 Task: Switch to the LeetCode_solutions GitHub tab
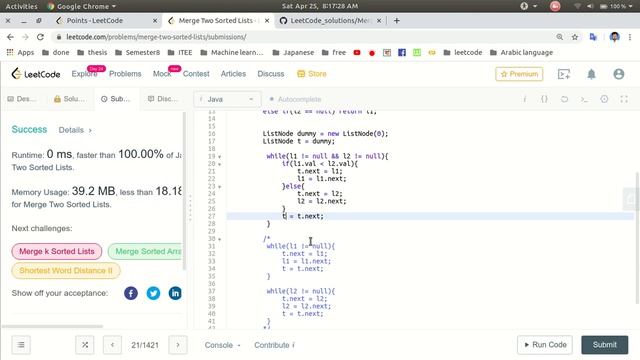tap(329, 20)
